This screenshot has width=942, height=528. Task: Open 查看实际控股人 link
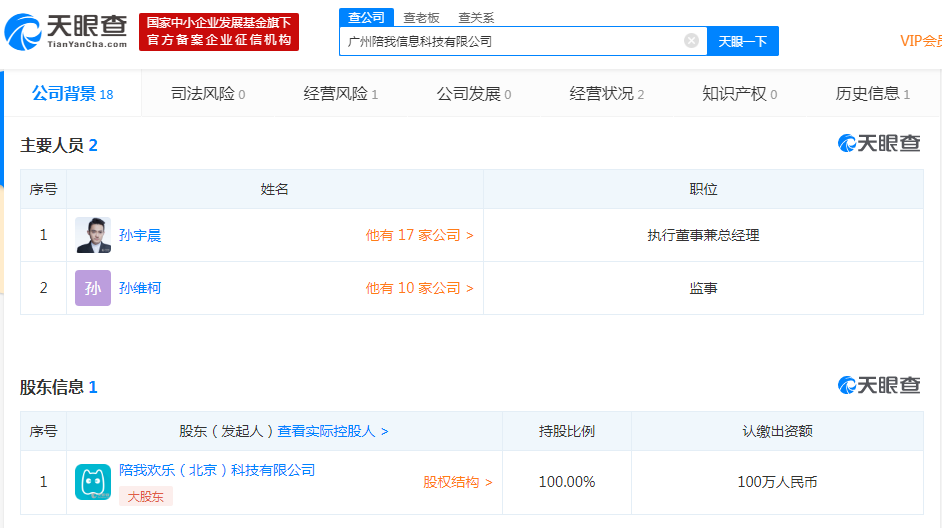(333, 431)
